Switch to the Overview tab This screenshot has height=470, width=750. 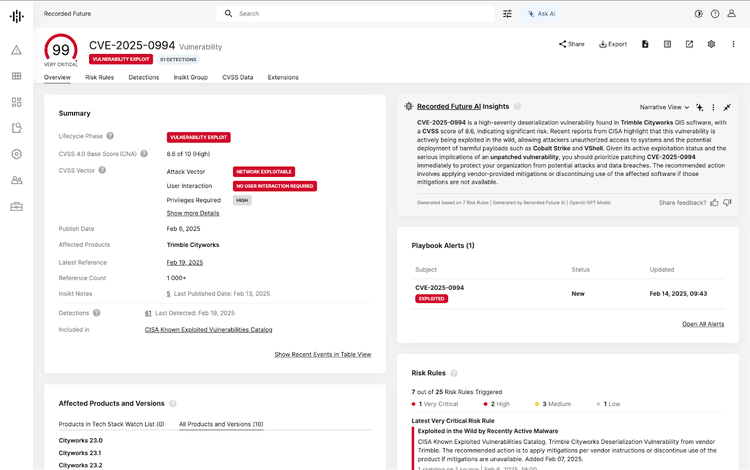coord(57,77)
